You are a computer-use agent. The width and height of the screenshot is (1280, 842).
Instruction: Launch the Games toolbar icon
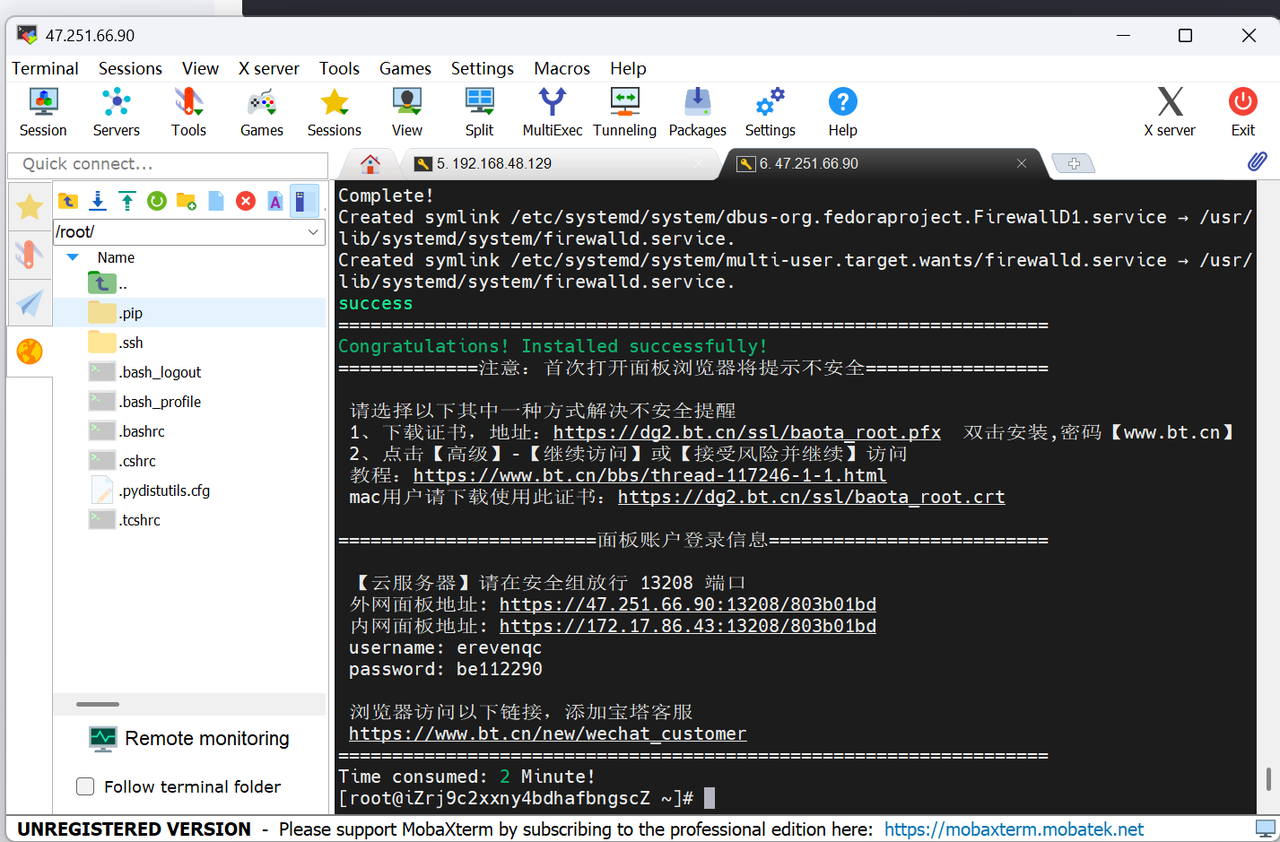[262, 112]
